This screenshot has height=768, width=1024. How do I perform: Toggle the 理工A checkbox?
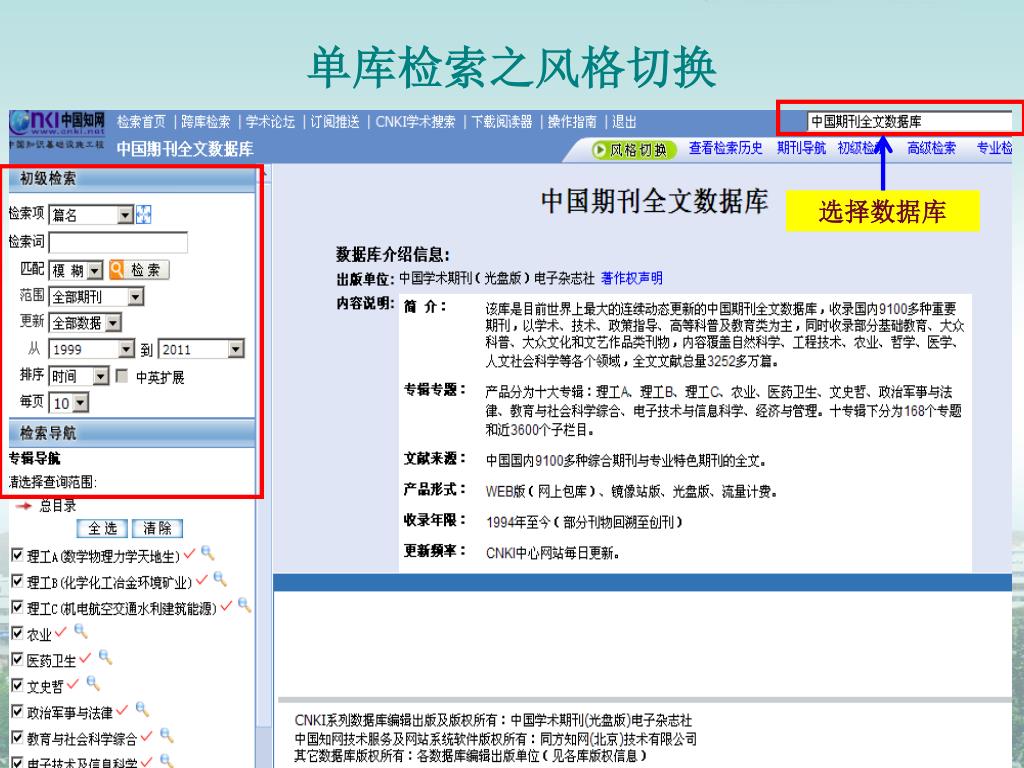(18, 555)
